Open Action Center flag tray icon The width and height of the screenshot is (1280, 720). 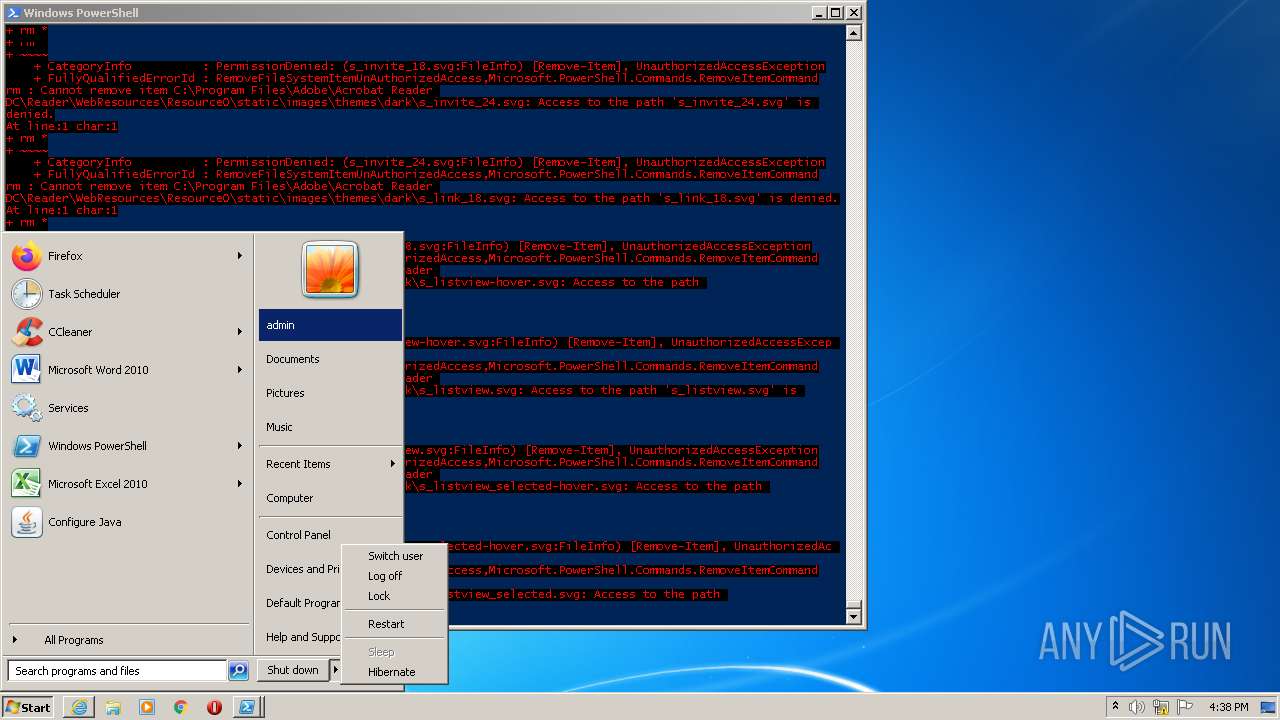coord(1183,707)
